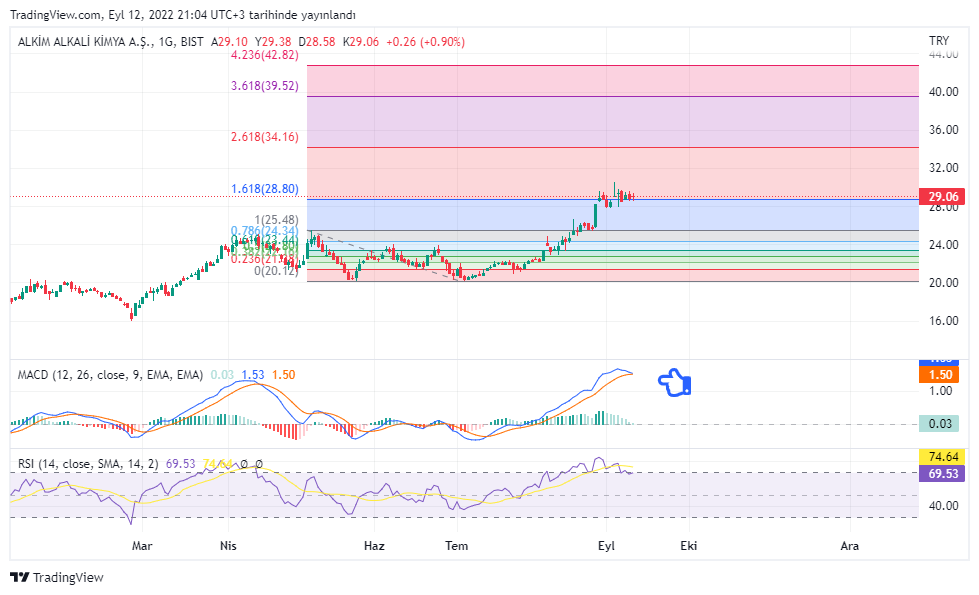
Task: Click the 40.00 label on RSI axis
Action: click(x=943, y=506)
